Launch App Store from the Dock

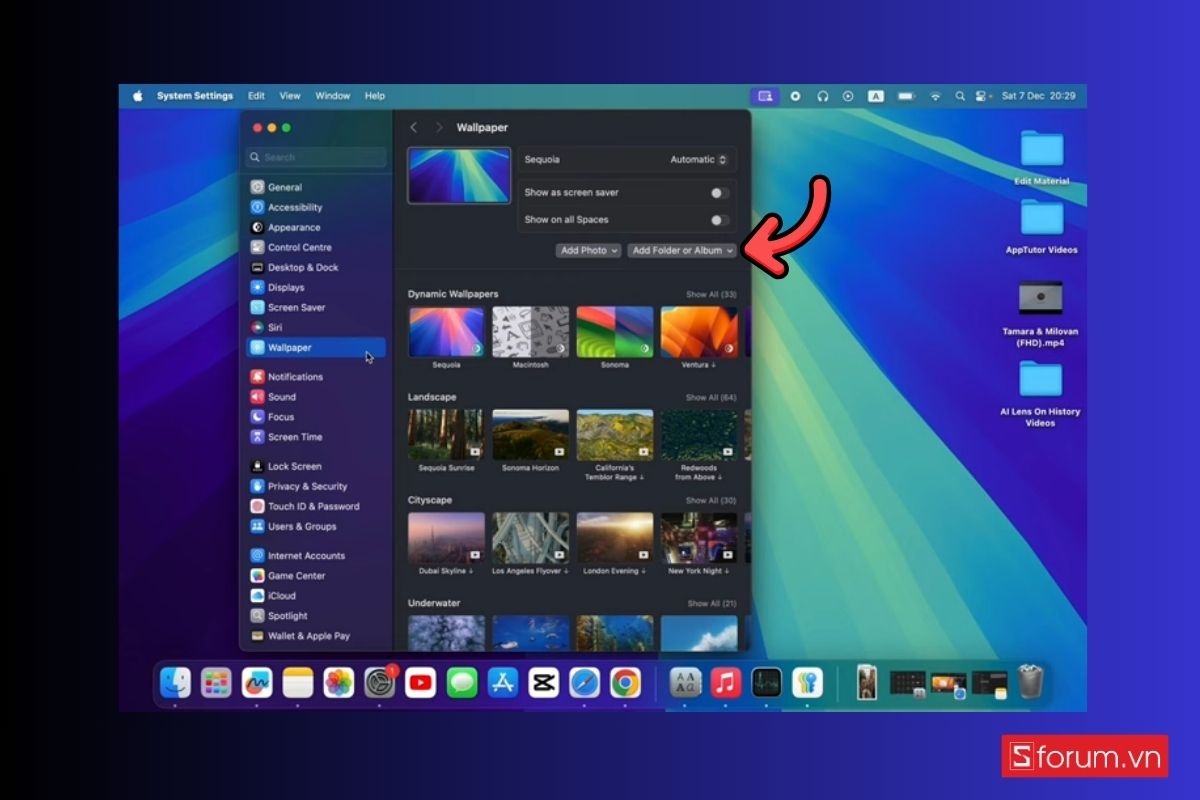tap(503, 683)
